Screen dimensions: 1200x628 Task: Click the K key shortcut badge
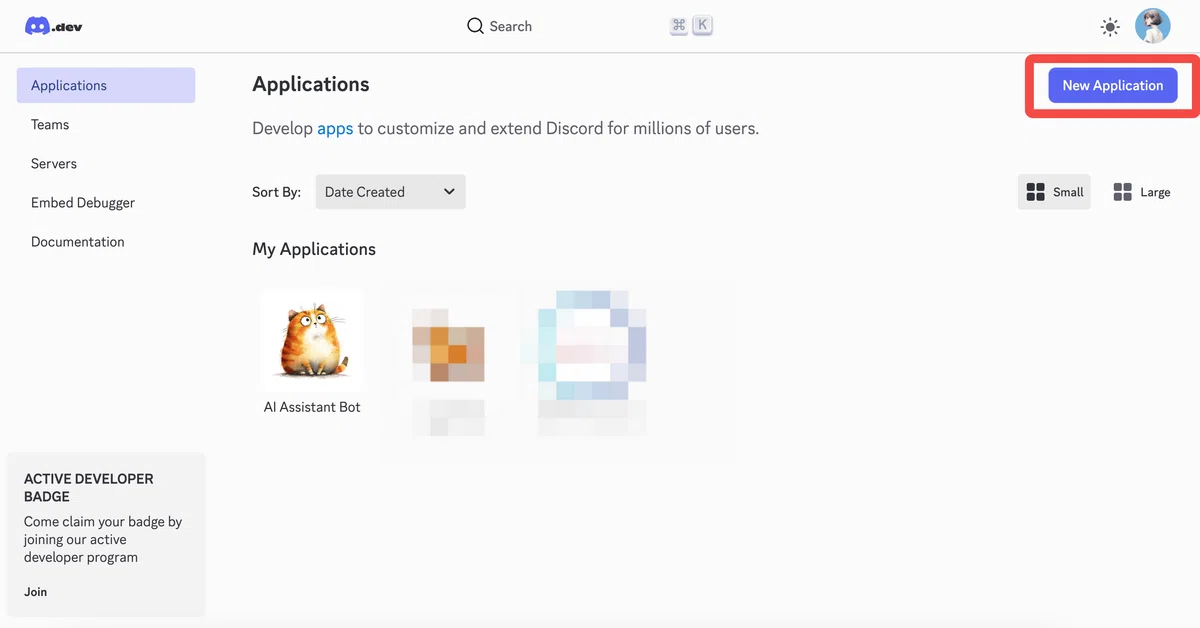[x=702, y=26]
